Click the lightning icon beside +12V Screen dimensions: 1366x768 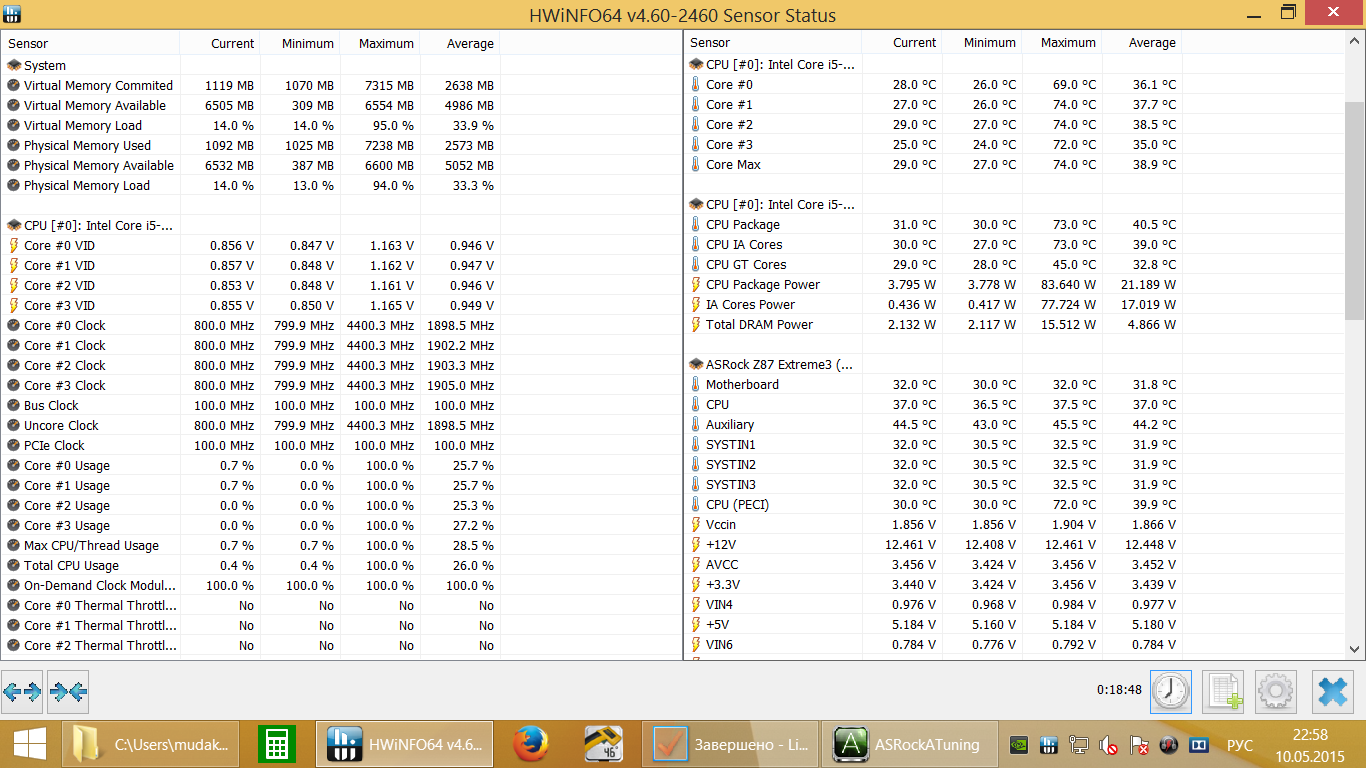(x=696, y=545)
